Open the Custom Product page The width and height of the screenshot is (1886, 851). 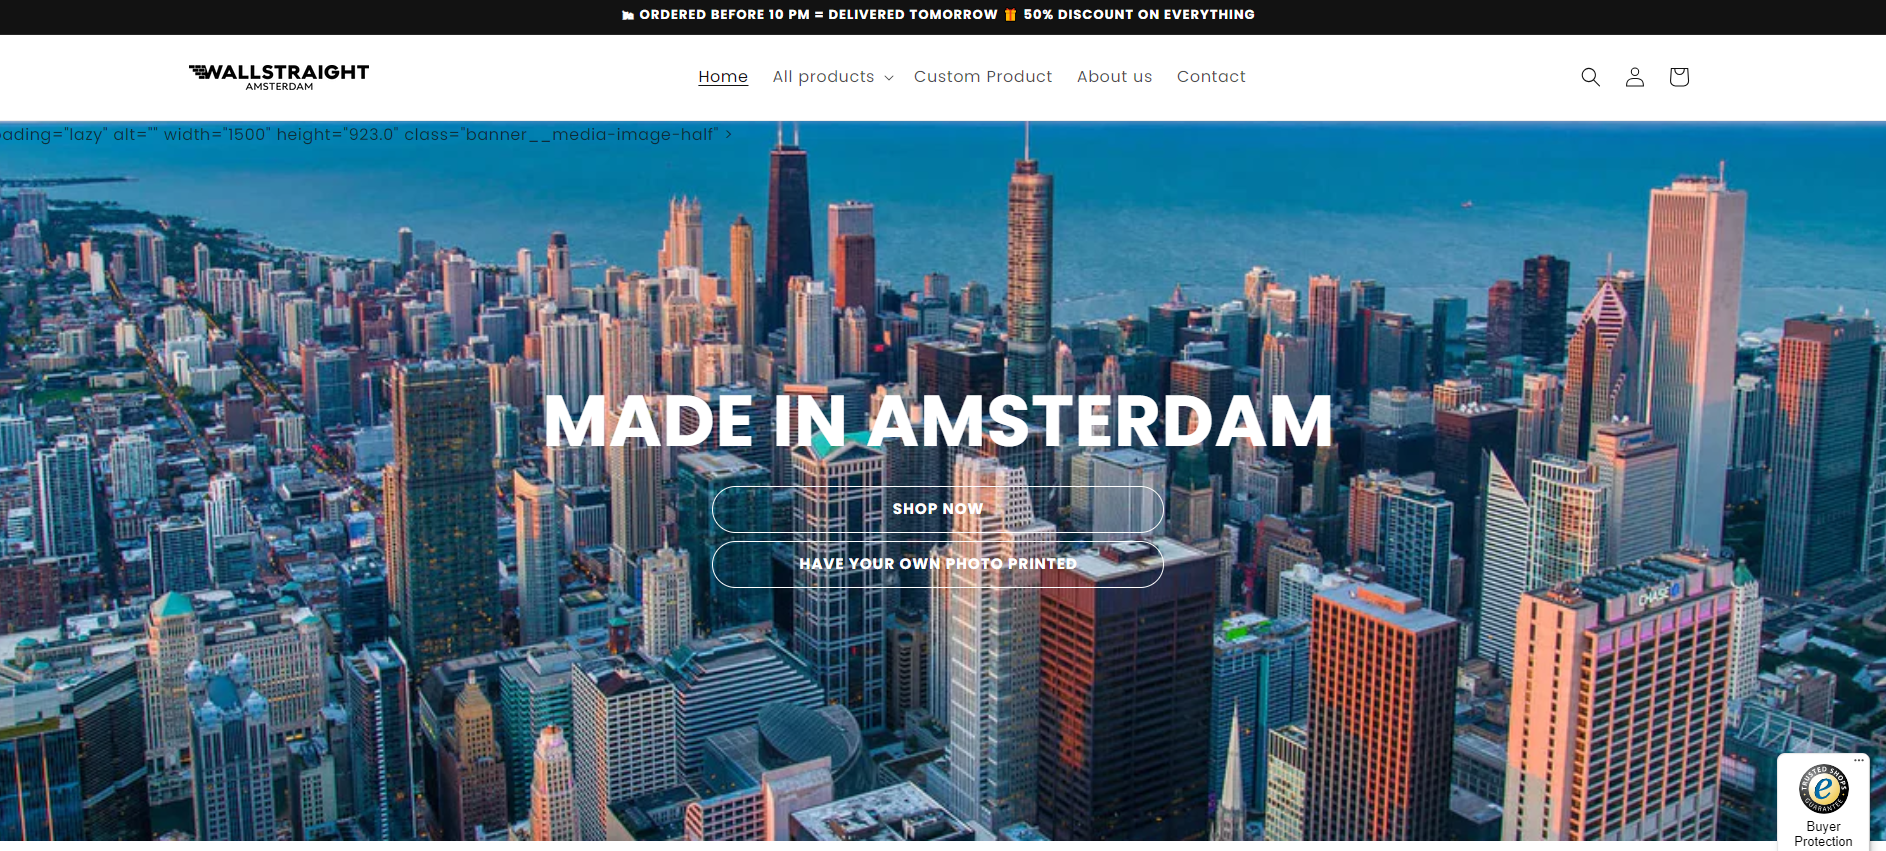point(982,77)
